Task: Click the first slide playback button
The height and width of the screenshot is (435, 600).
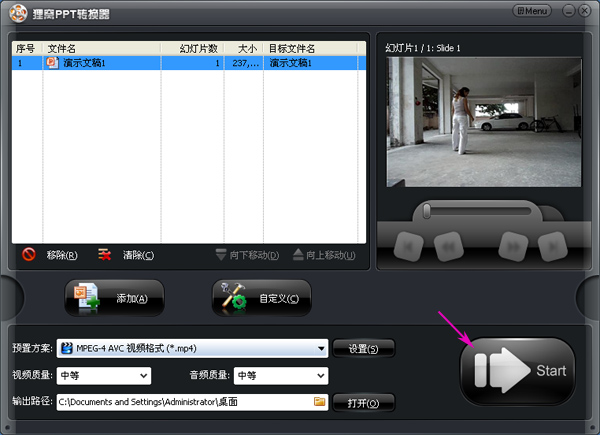Action: (409, 247)
